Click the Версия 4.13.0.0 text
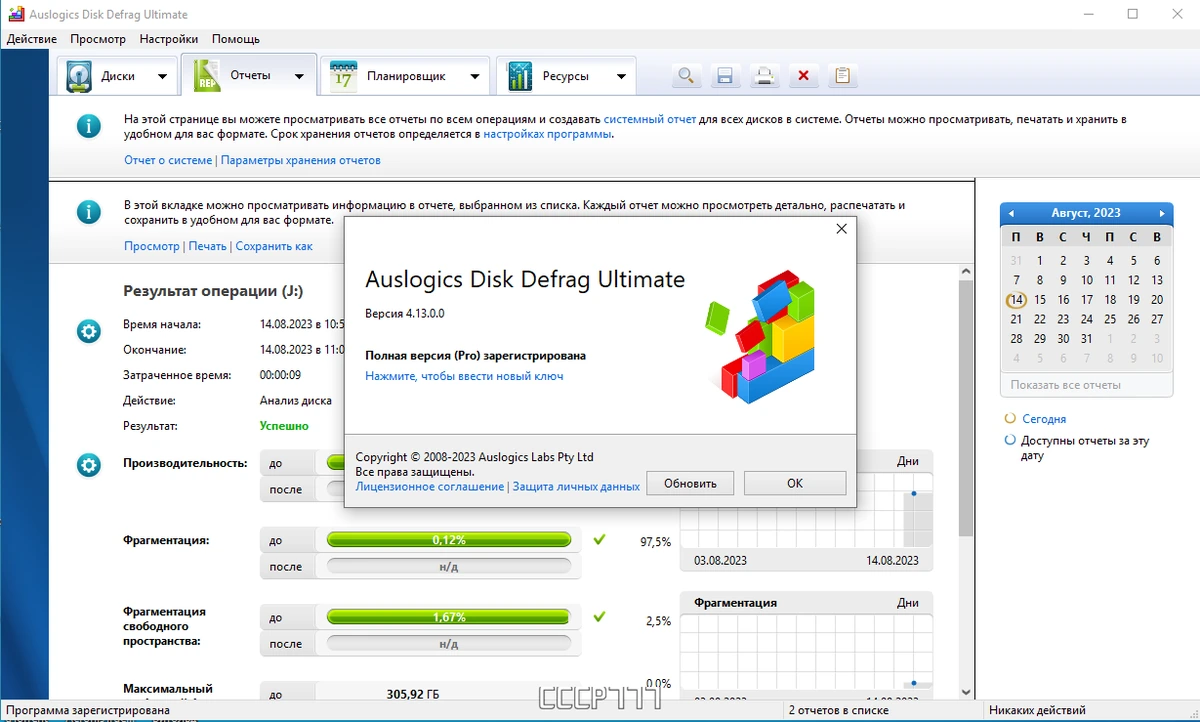This screenshot has height=722, width=1200. (404, 313)
